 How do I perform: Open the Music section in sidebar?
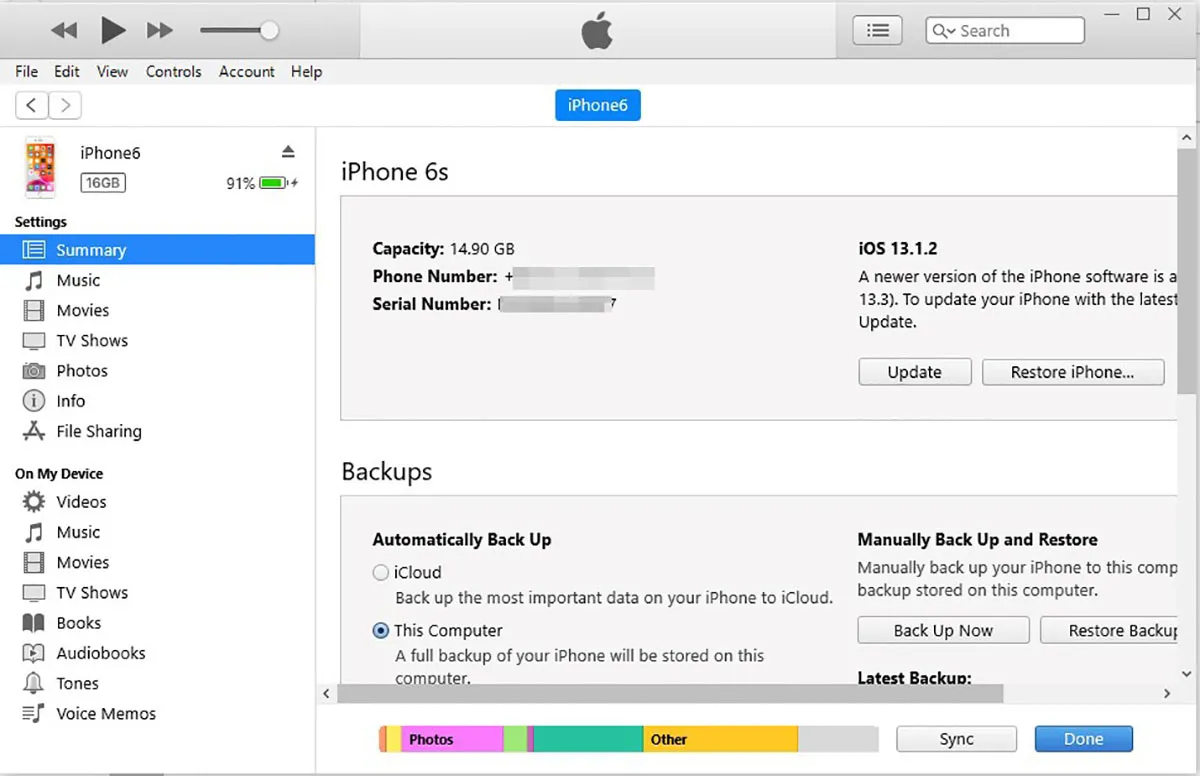[x=78, y=280]
